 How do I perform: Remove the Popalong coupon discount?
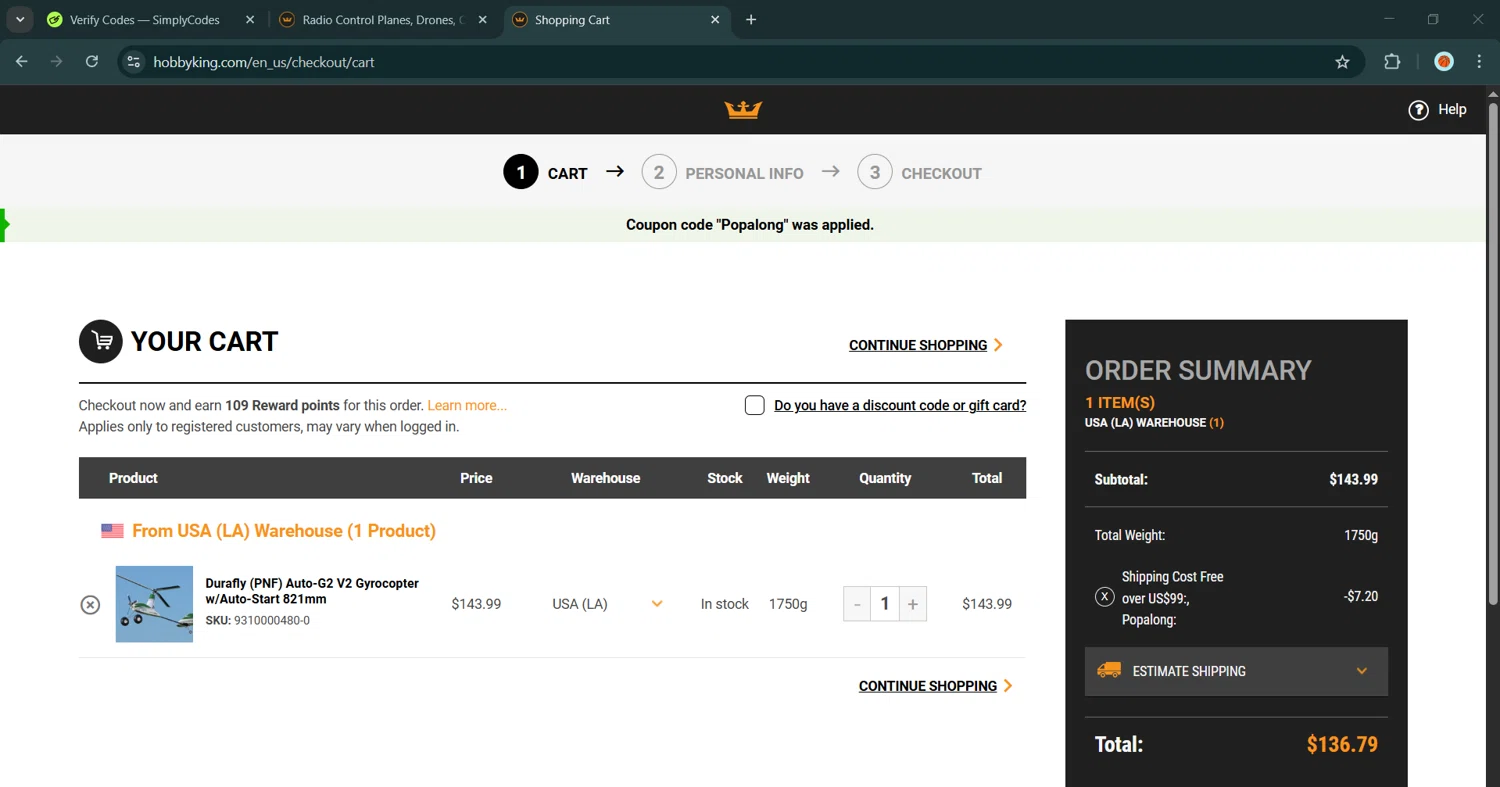click(x=1104, y=597)
